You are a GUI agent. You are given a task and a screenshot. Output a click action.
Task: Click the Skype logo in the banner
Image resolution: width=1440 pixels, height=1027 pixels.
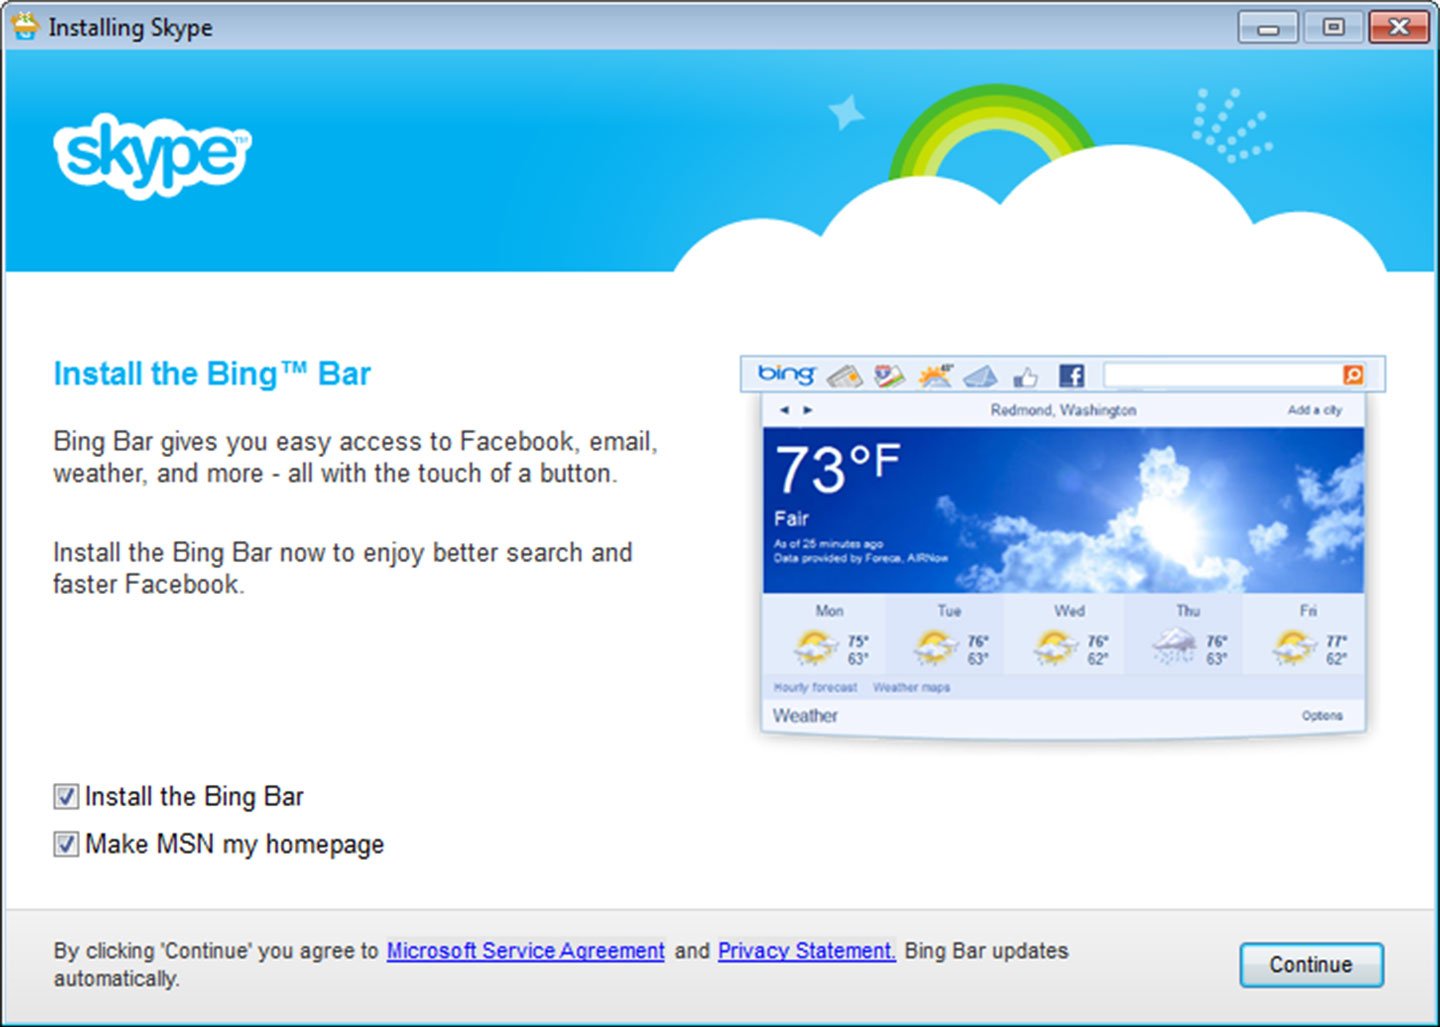click(x=152, y=155)
